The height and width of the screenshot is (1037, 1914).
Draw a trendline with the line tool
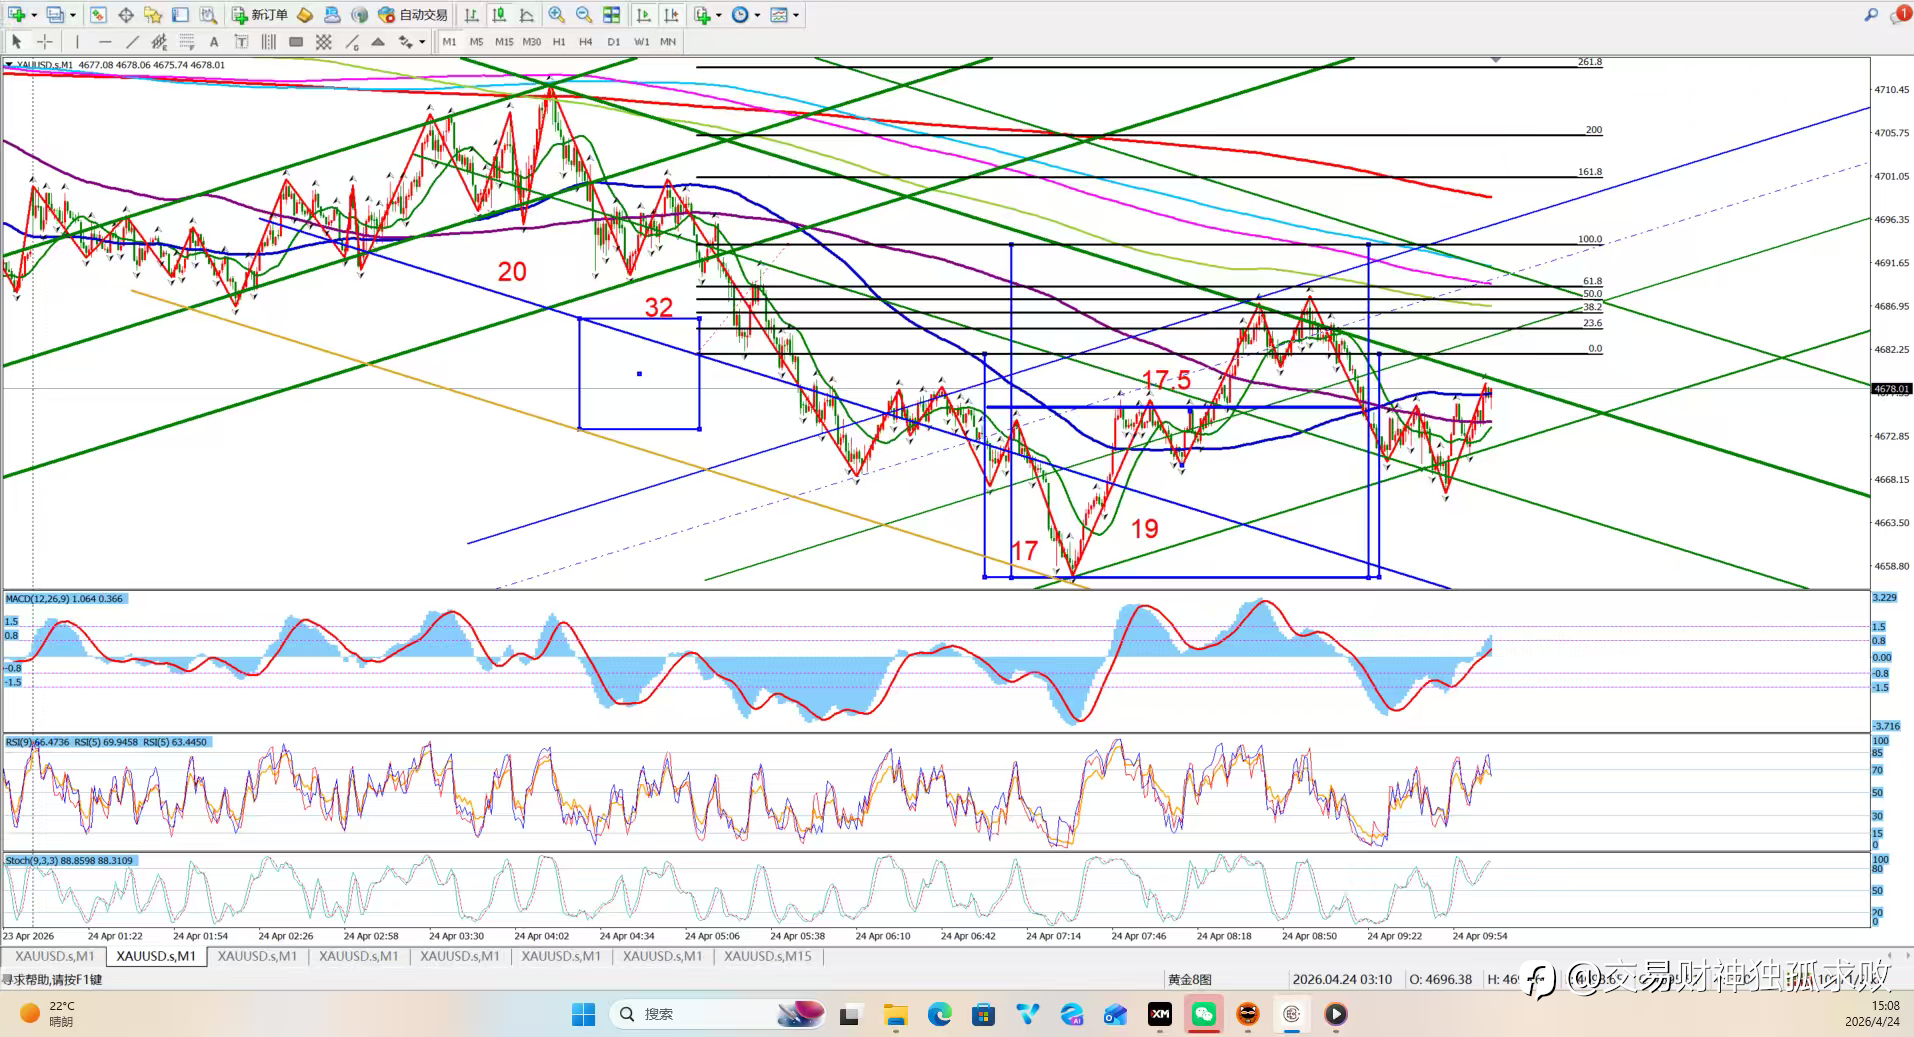[132, 42]
